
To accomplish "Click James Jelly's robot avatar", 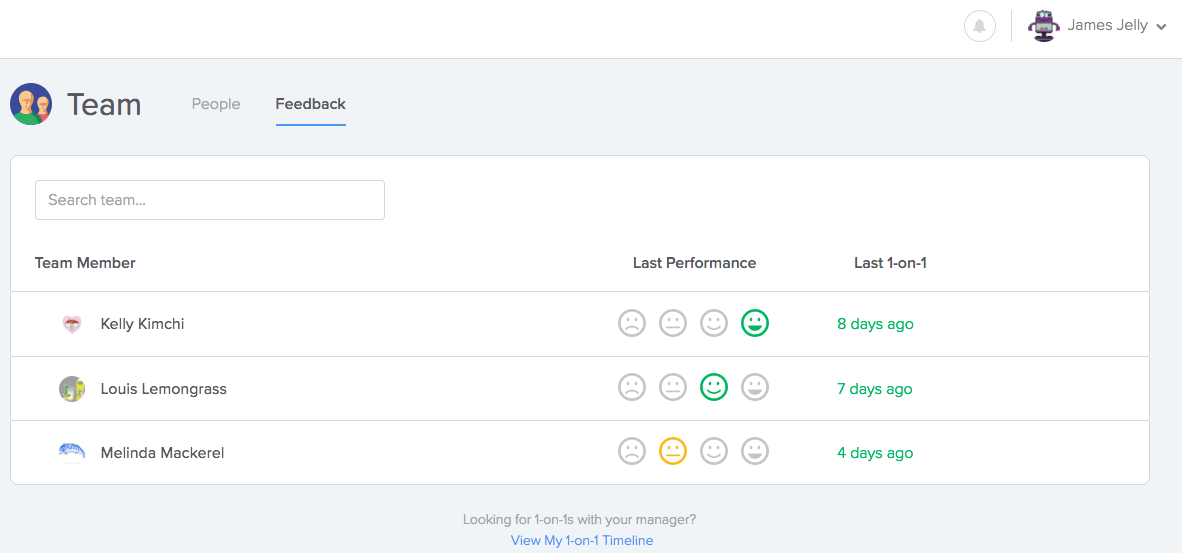I will [1043, 26].
